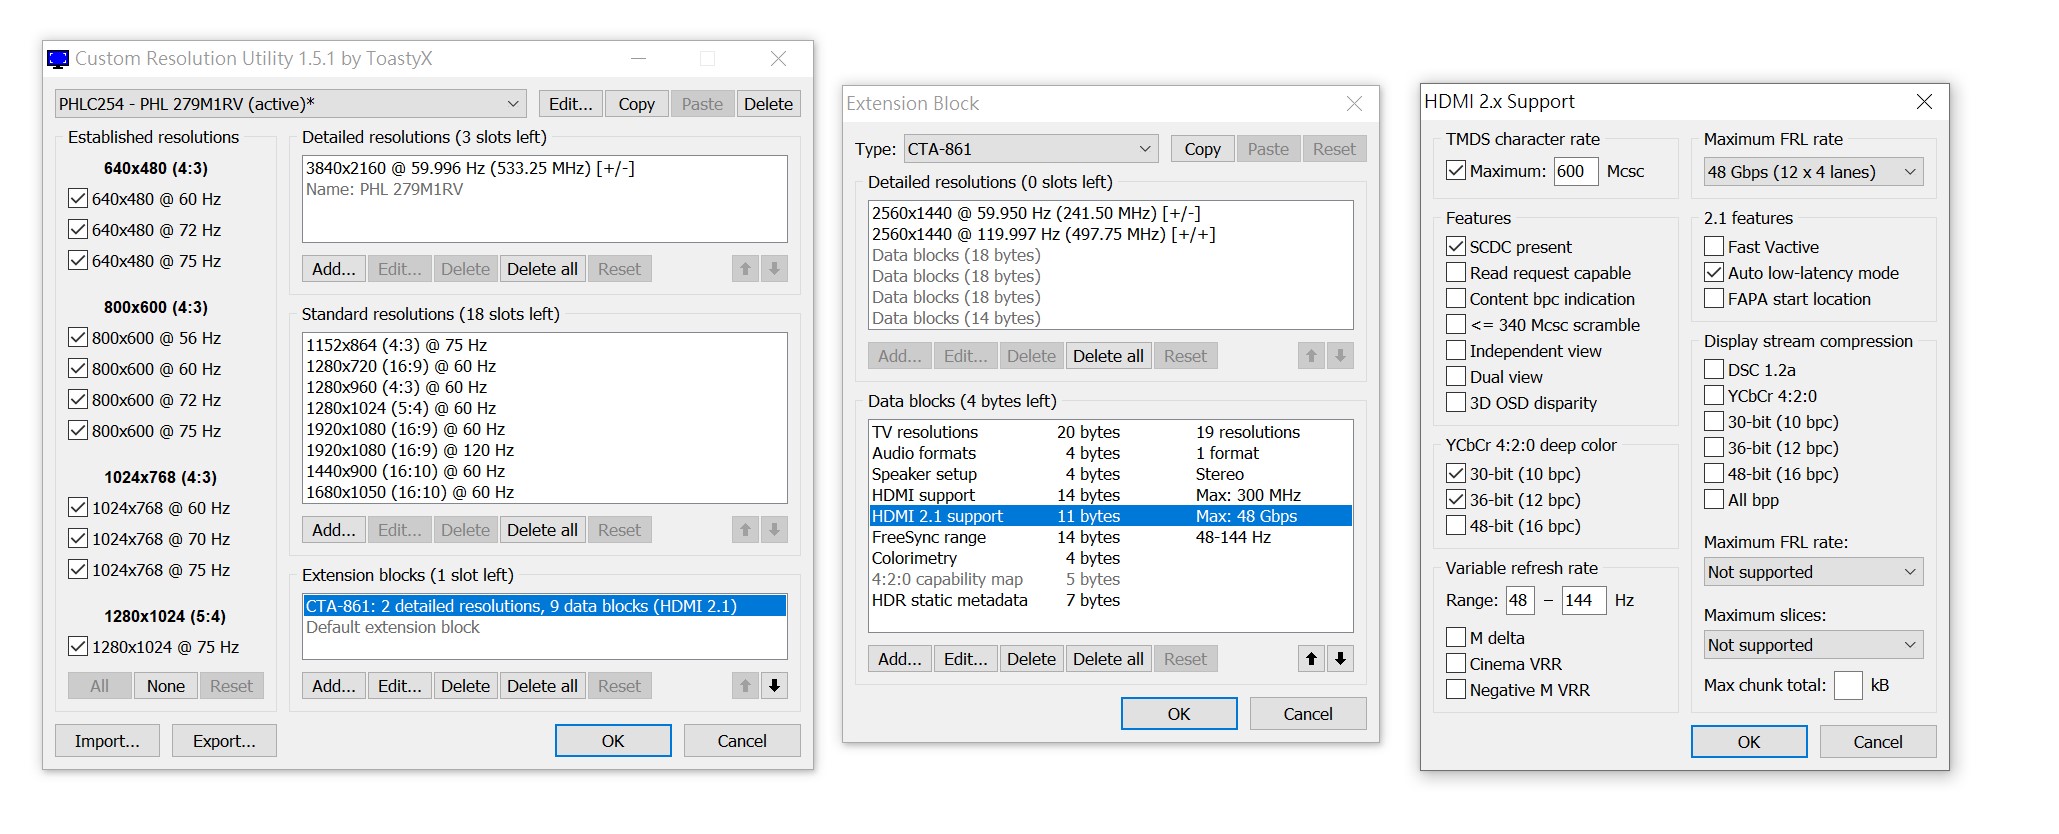Open the Maximum slices dropdown
This screenshot has width=2059, height=834.
point(1812,645)
